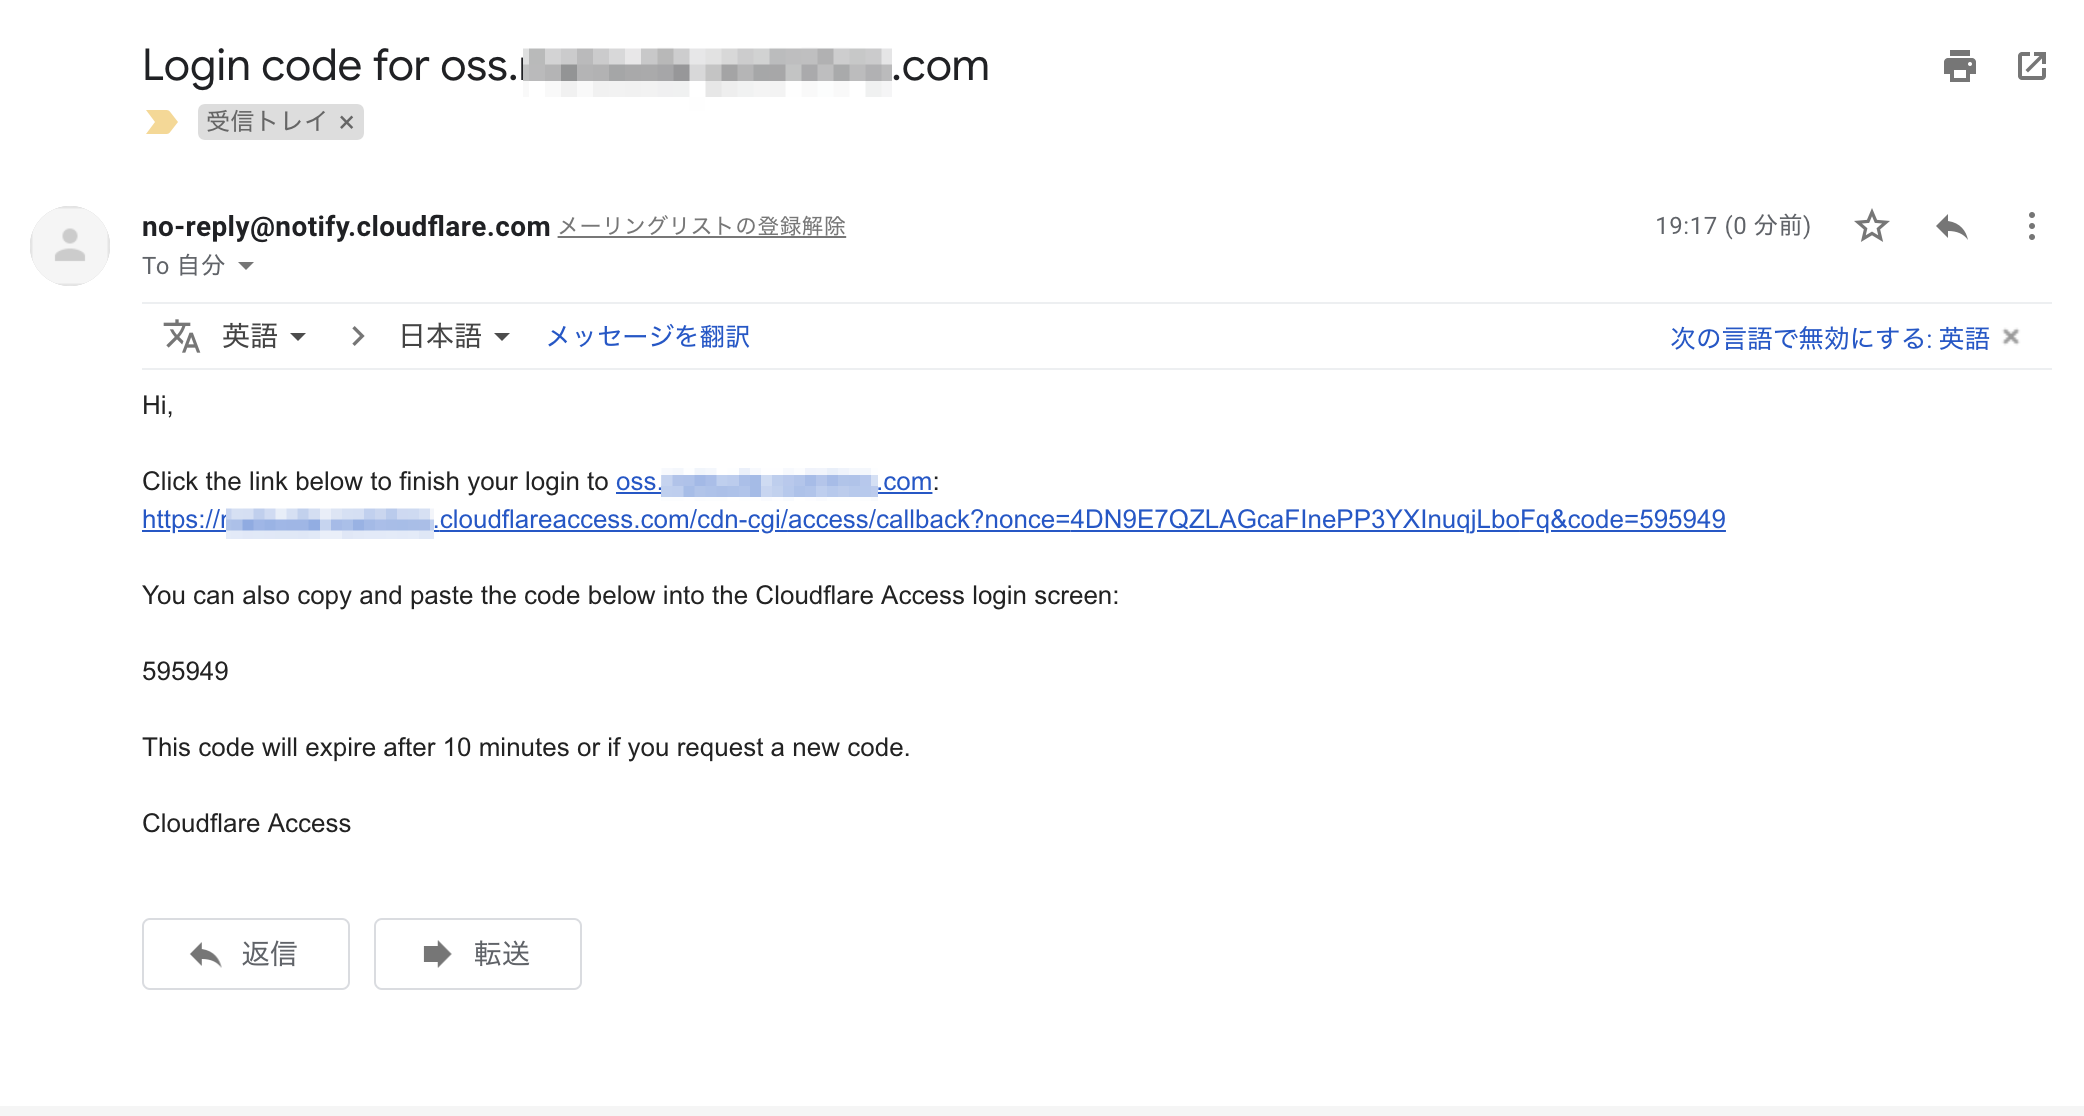
Task: Dismiss the translation bar with the X
Action: [x=2011, y=337]
